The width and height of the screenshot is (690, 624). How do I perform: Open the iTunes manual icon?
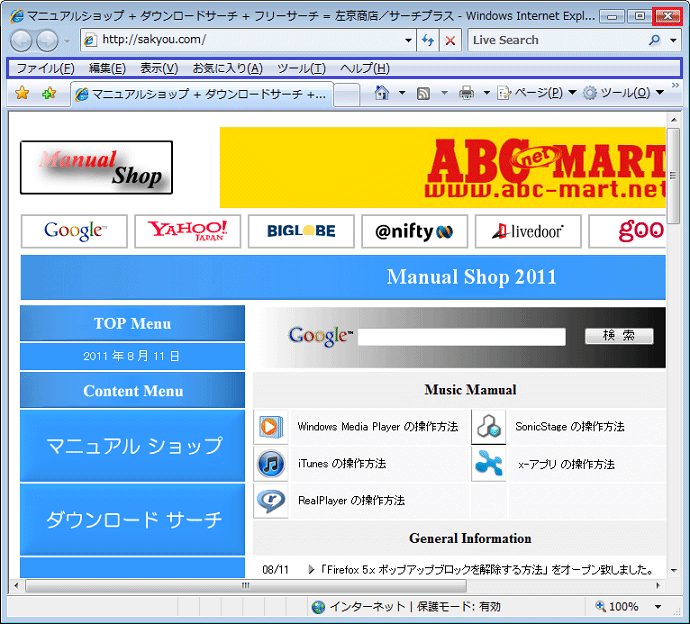[271, 464]
